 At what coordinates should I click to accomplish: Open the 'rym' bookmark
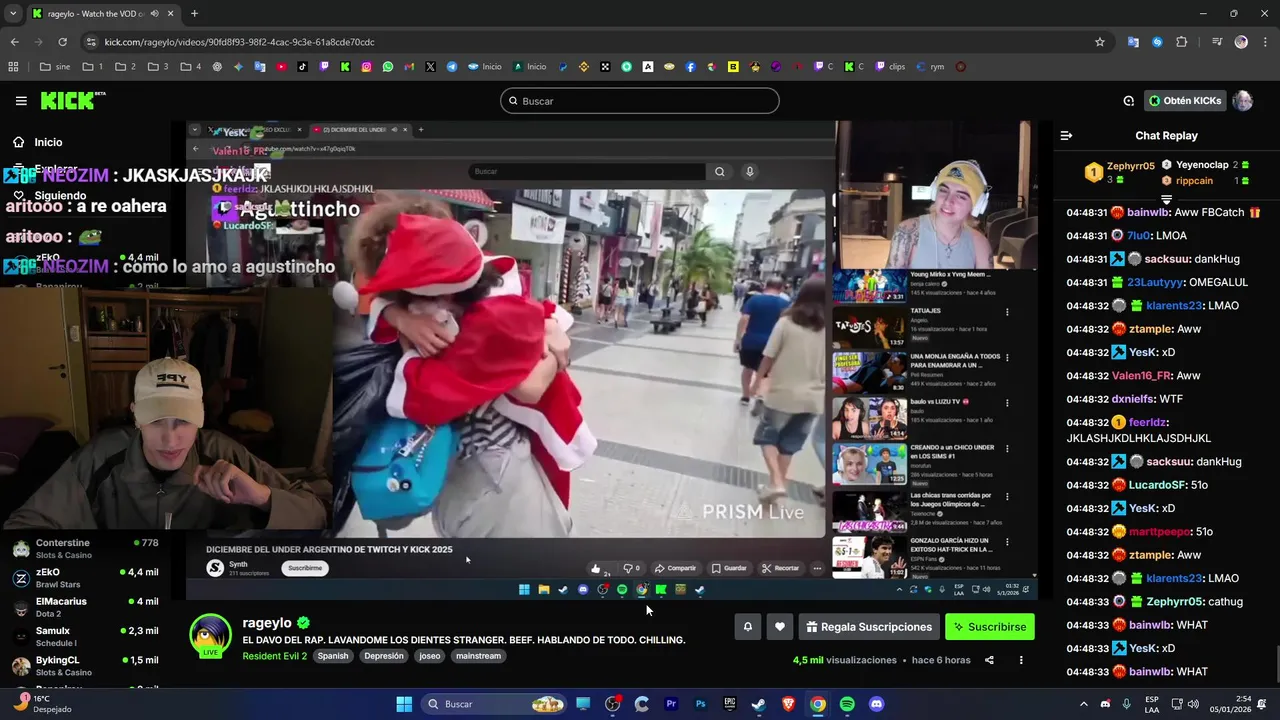pyautogui.click(x=930, y=67)
